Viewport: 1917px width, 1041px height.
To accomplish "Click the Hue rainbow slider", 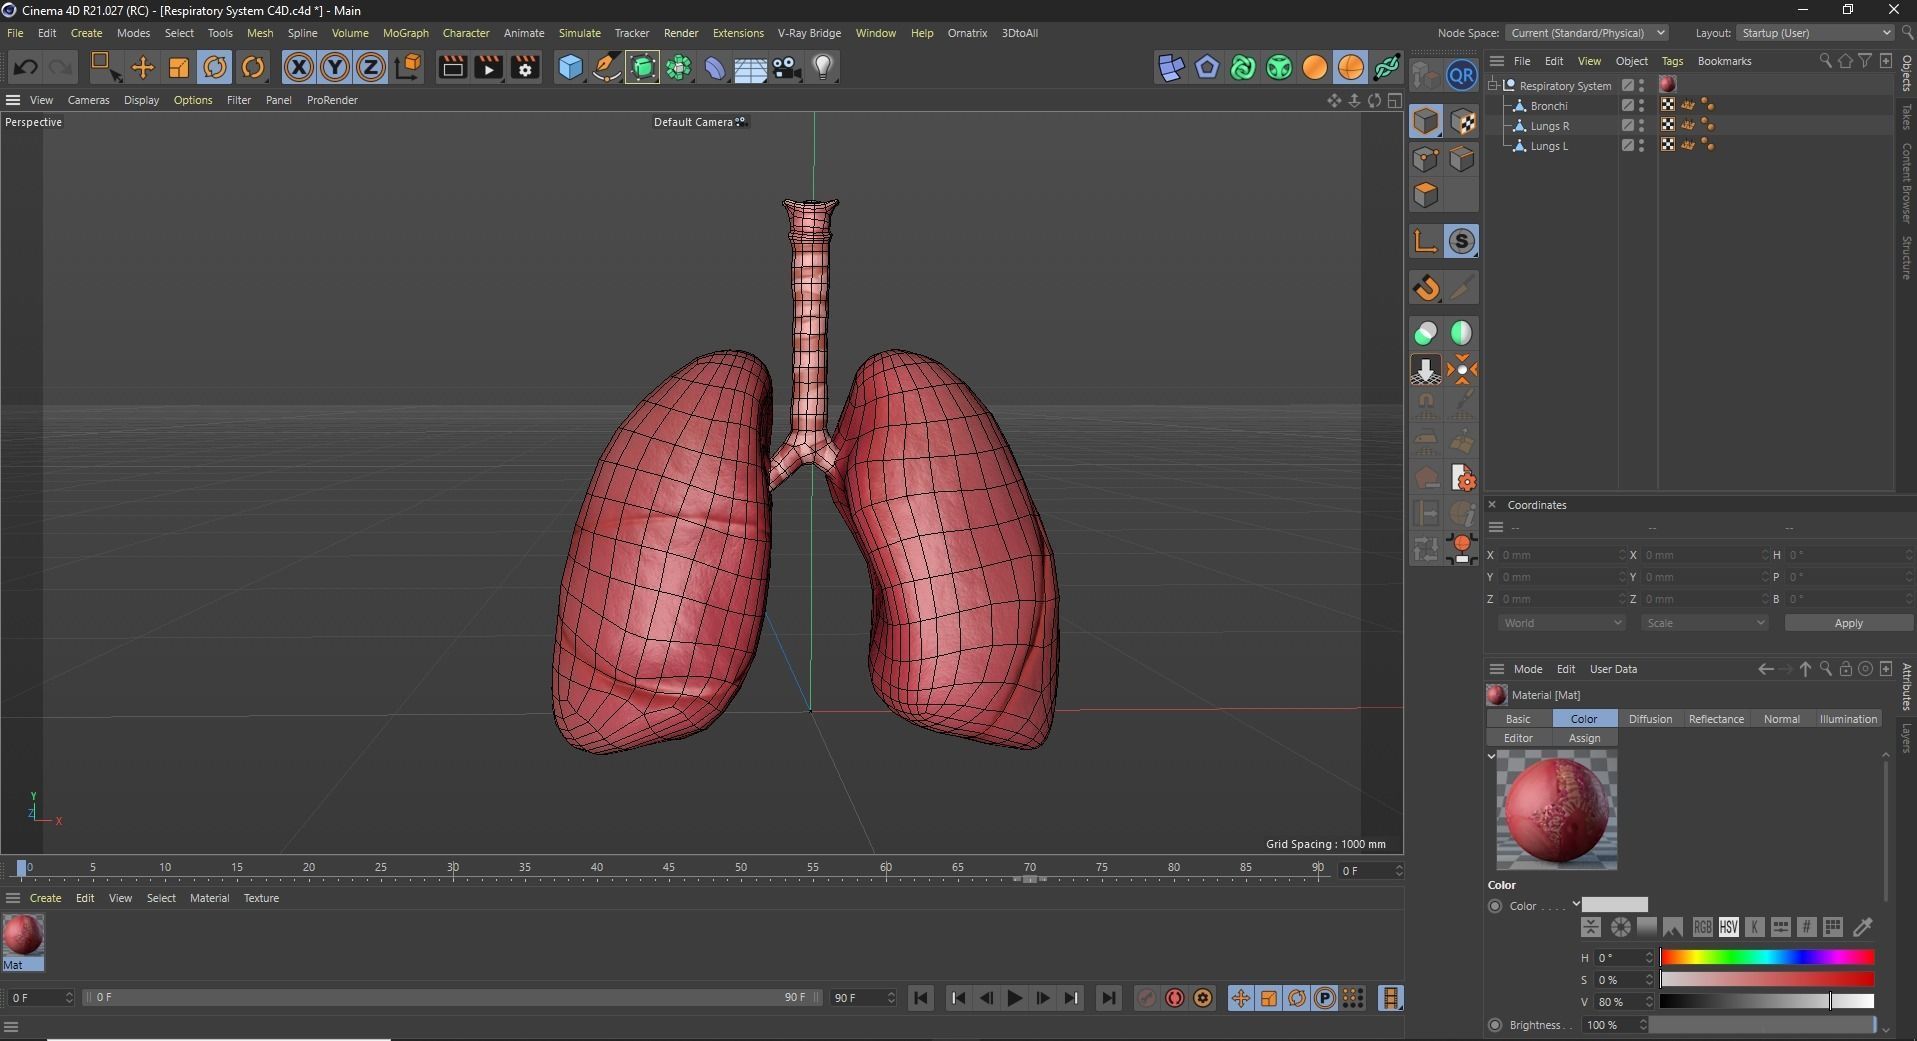I will pos(1767,958).
